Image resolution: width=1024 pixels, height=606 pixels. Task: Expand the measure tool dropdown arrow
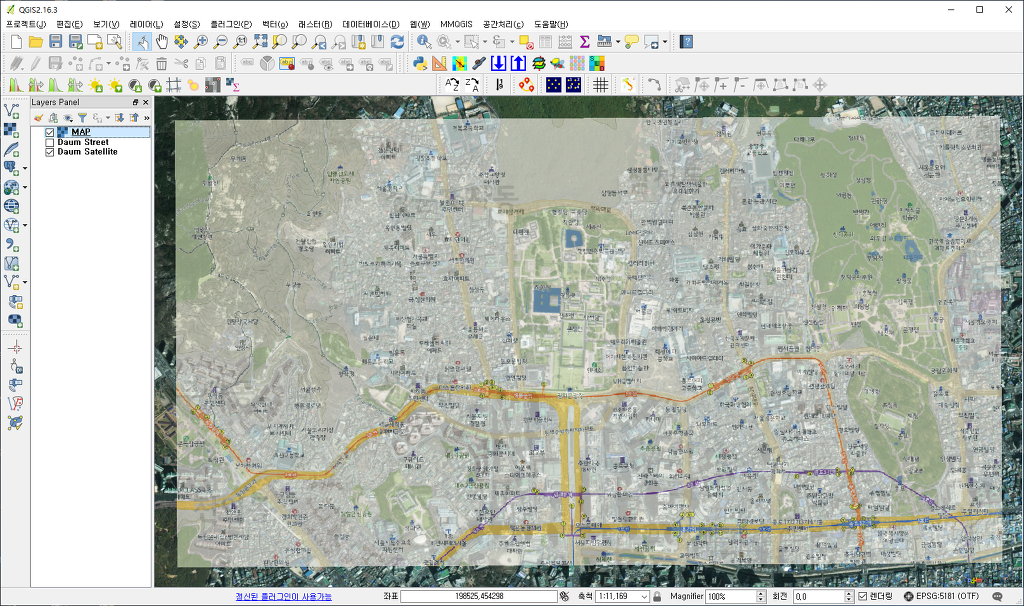tap(618, 42)
